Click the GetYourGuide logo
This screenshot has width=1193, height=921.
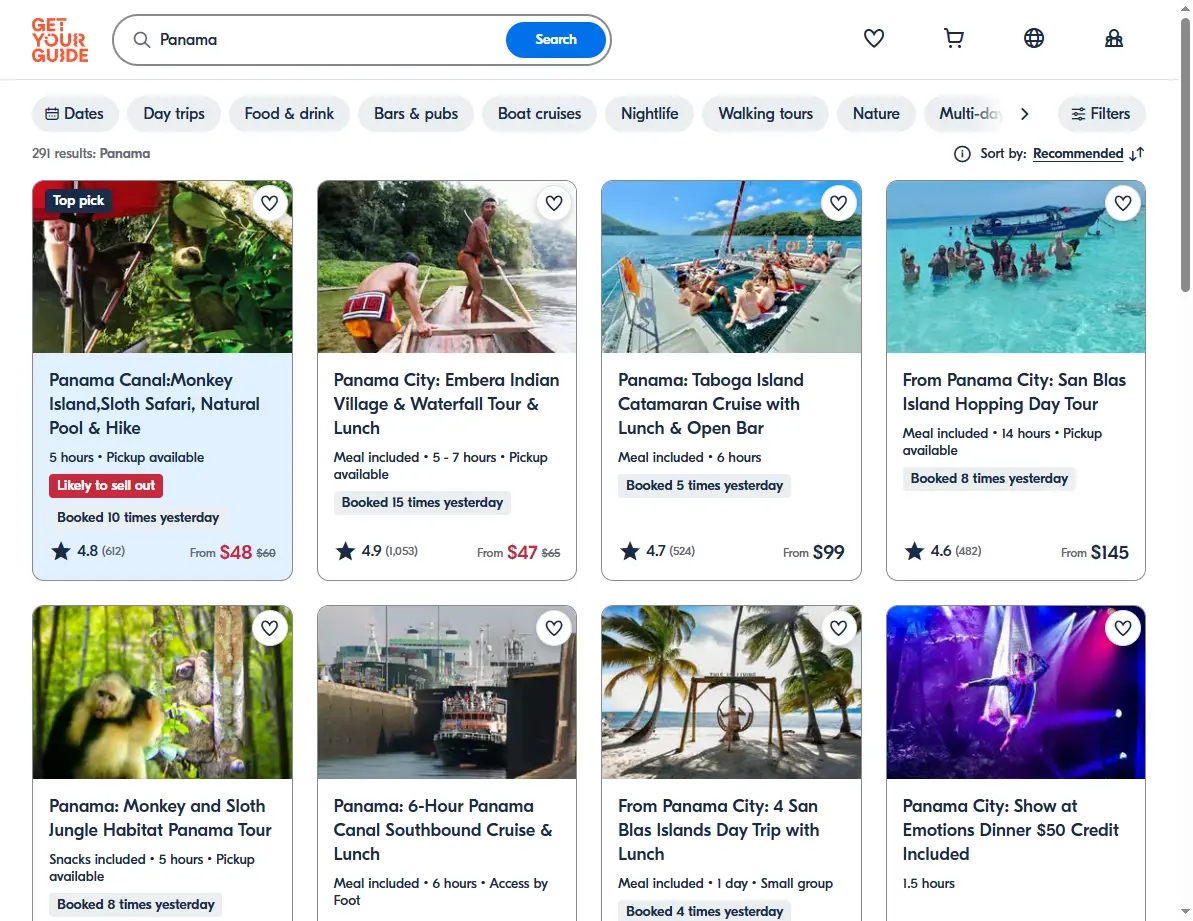coord(59,40)
